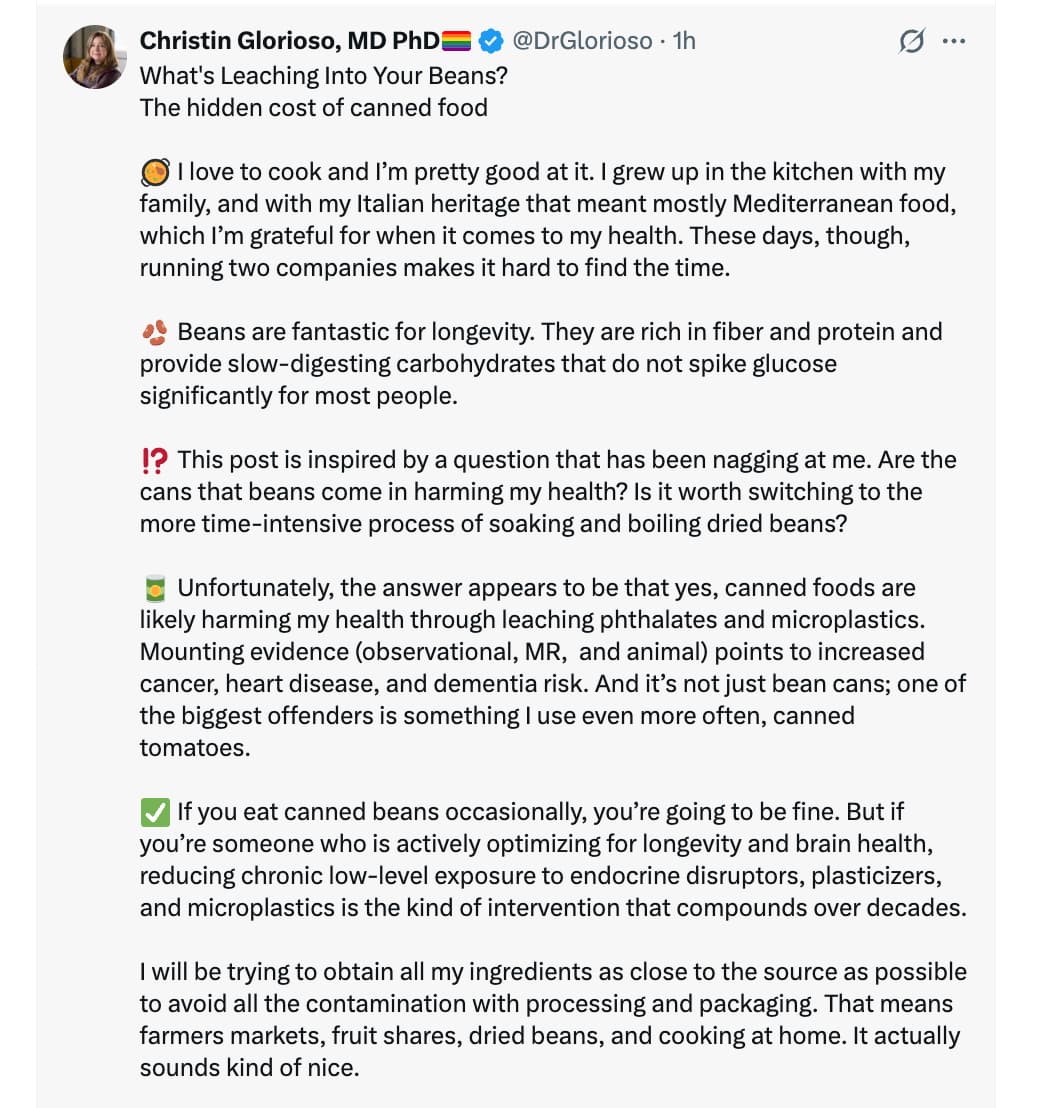Click the Grok explain-post icon
The height and width of the screenshot is (1108, 1044).
(x=911, y=42)
